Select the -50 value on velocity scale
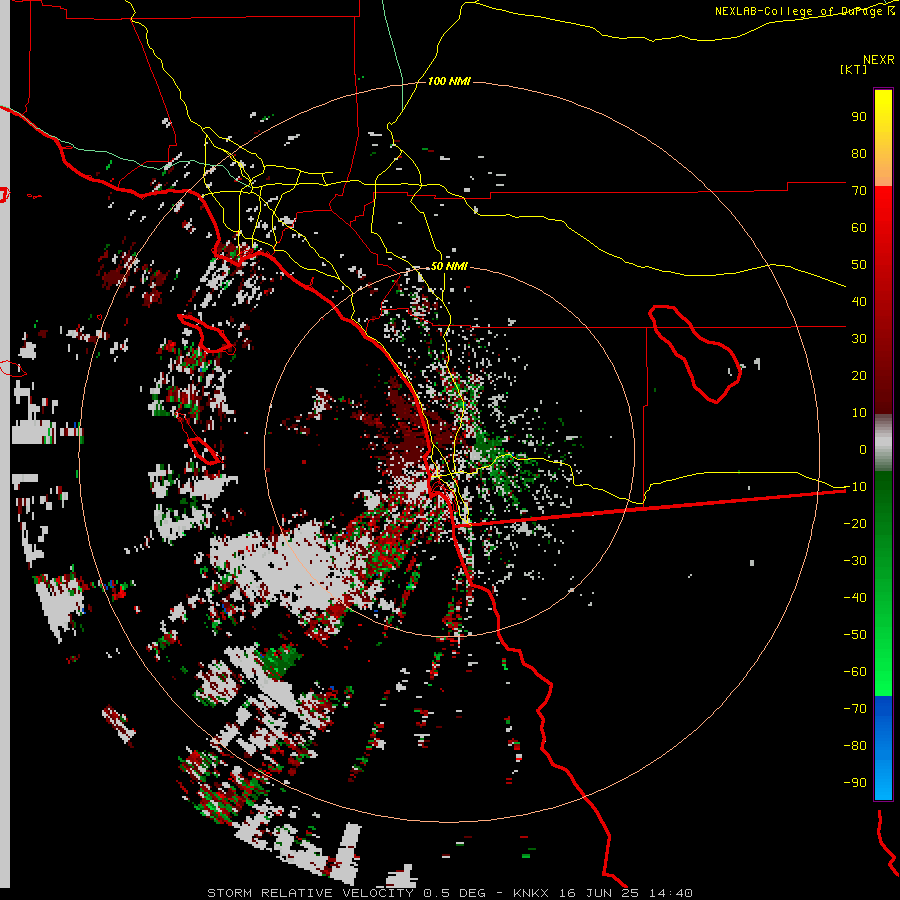The image size is (900, 900). (855, 635)
